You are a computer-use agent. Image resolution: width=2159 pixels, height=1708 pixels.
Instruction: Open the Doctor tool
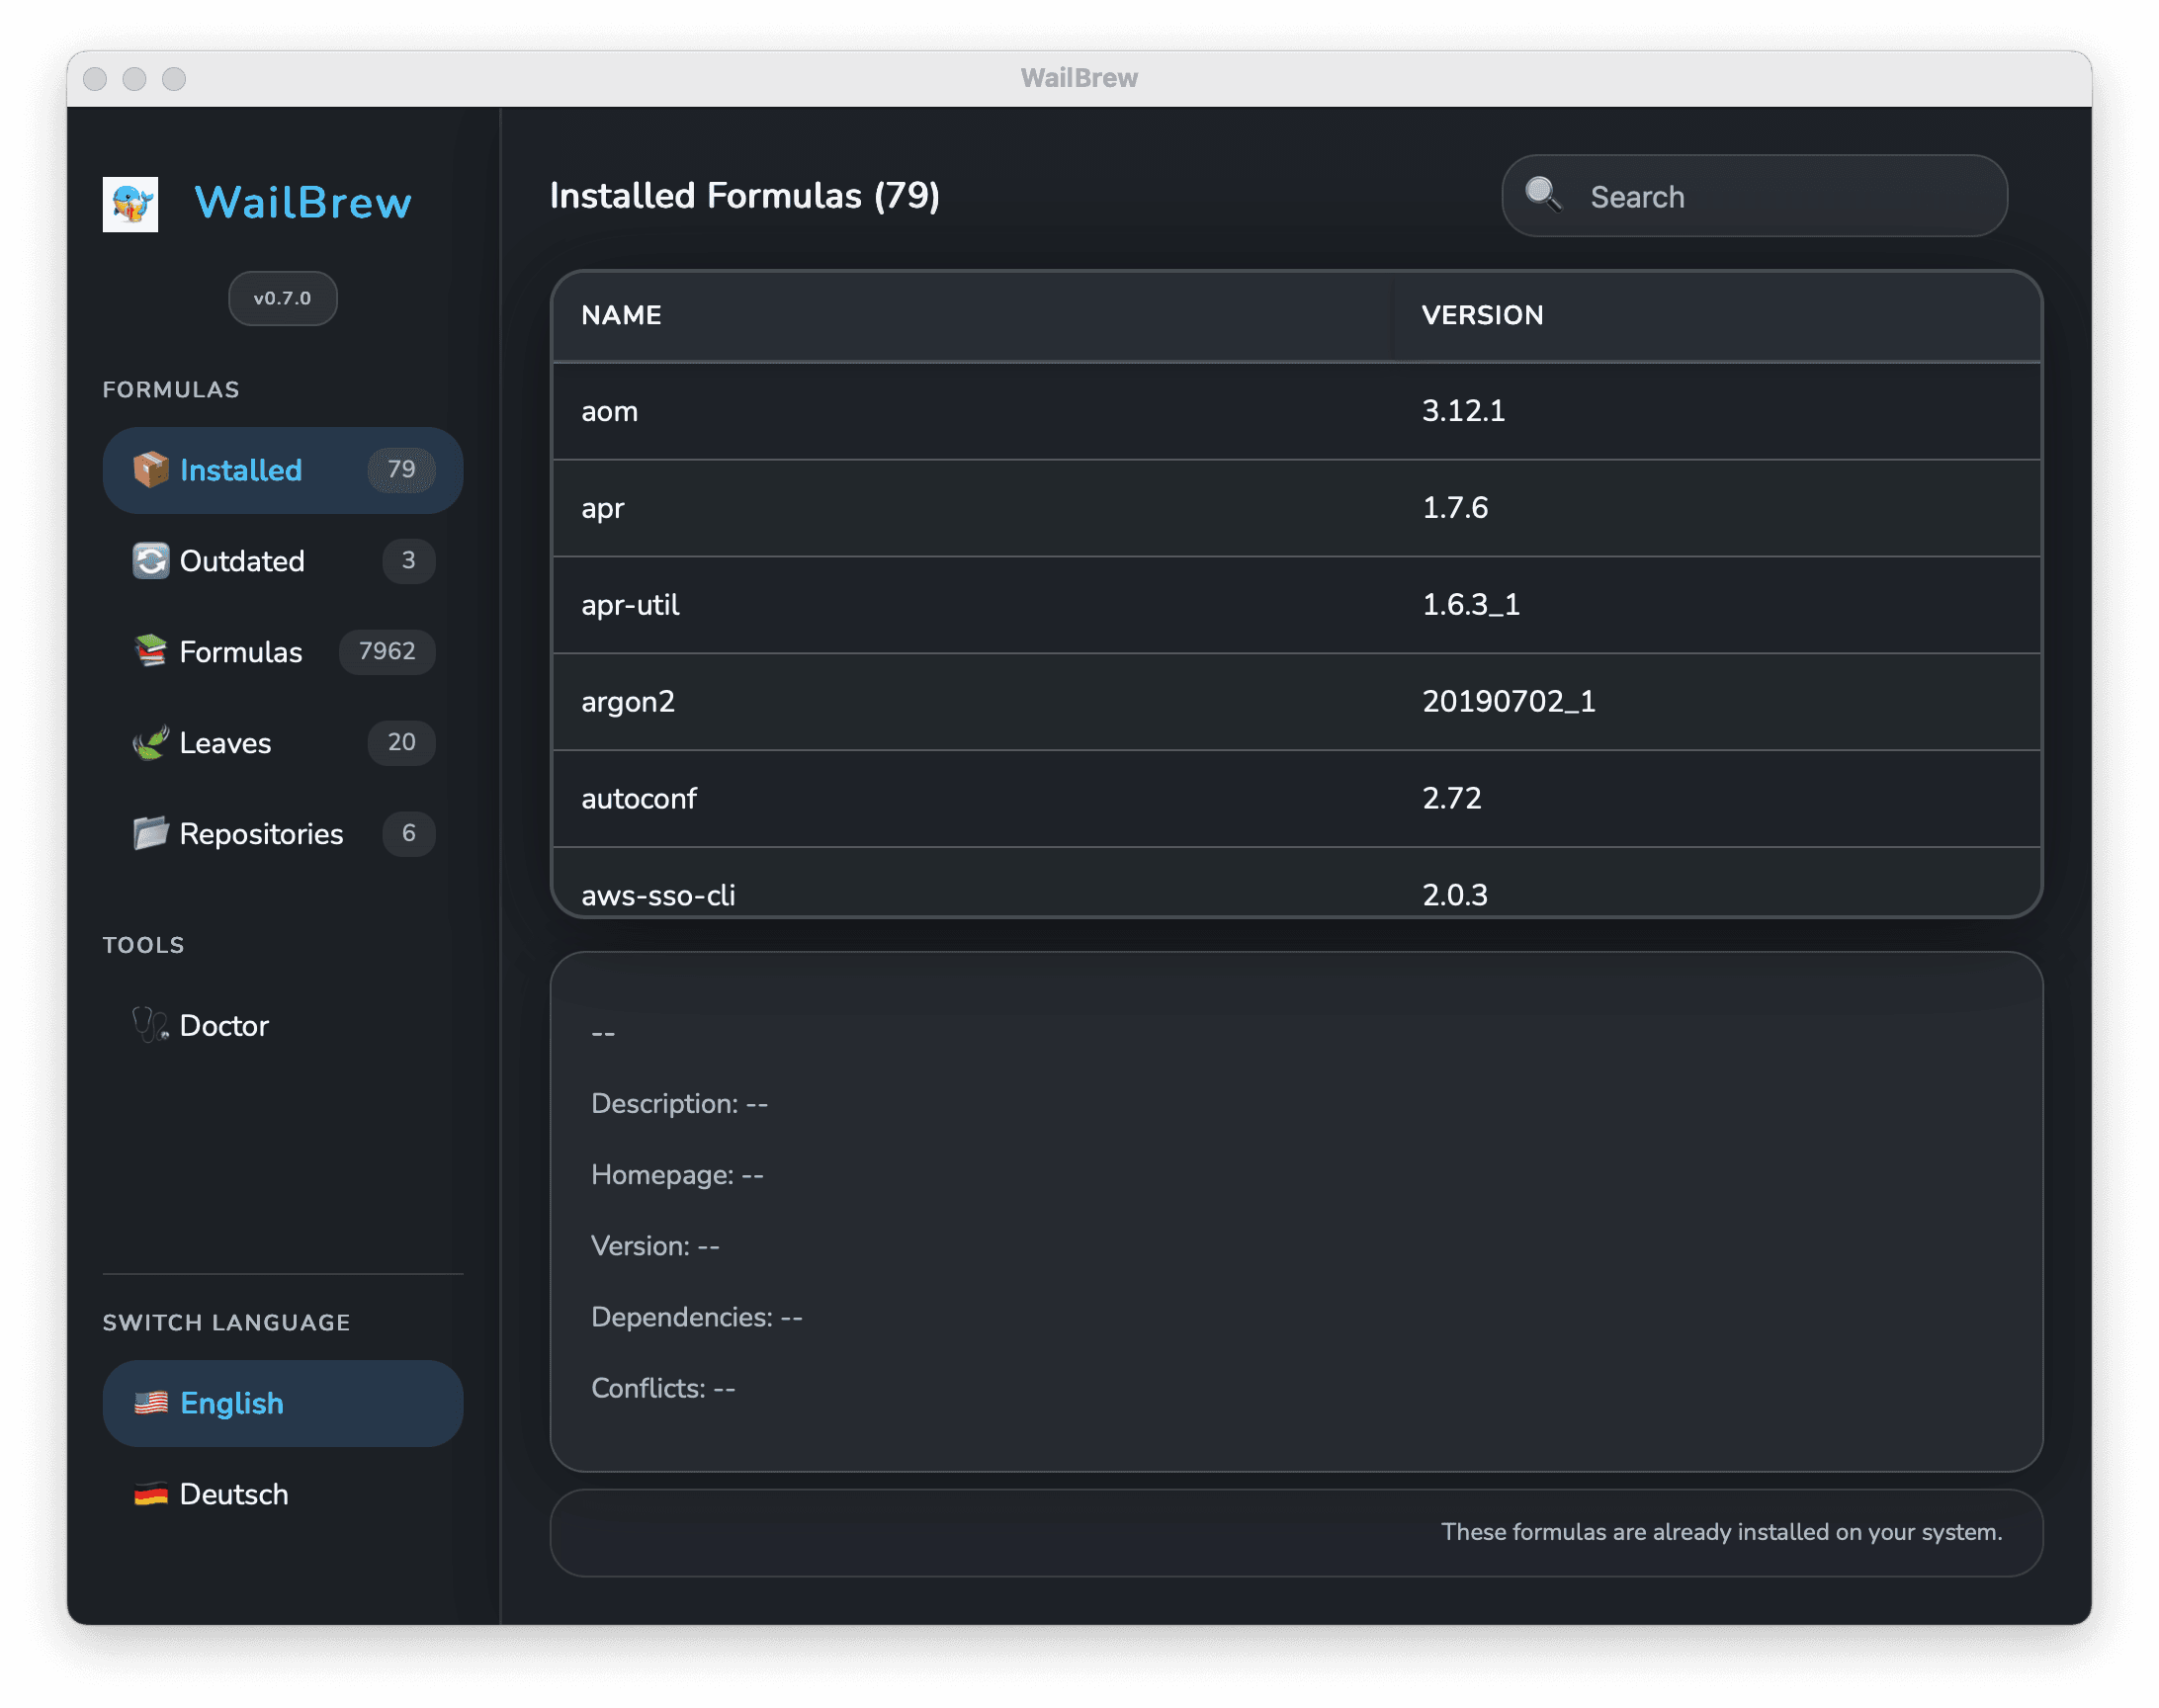tap(283, 1026)
